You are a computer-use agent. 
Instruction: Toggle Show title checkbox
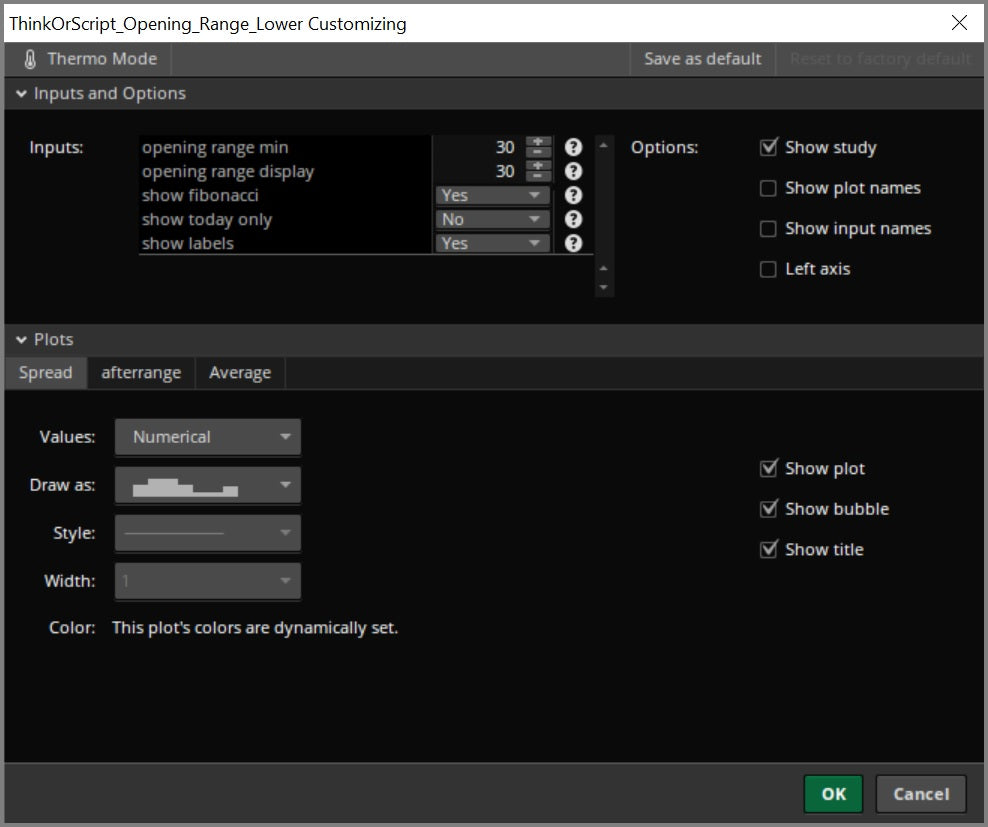[768, 550]
